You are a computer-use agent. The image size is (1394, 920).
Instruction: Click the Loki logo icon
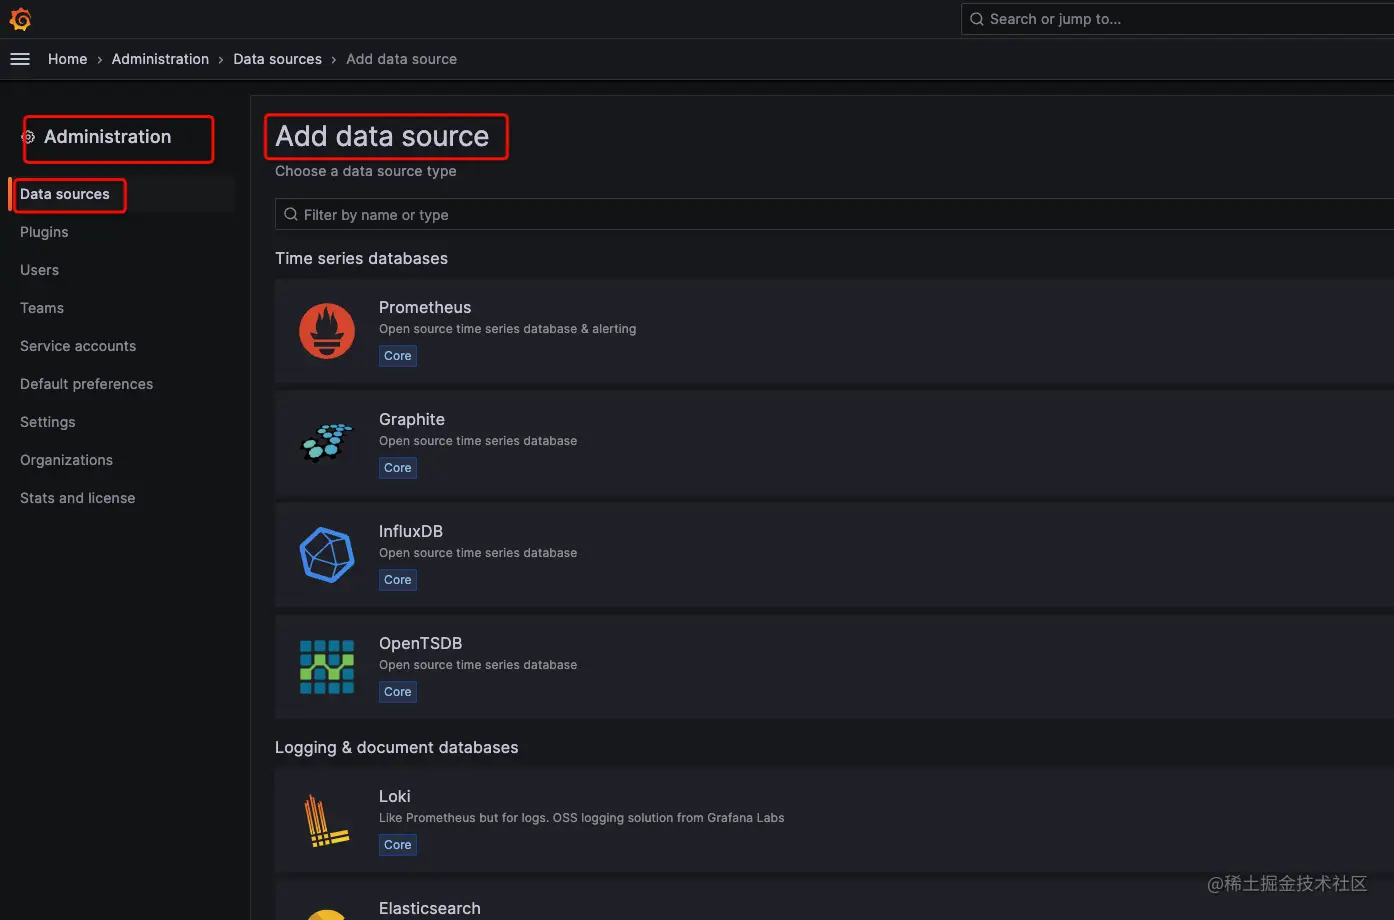point(327,820)
